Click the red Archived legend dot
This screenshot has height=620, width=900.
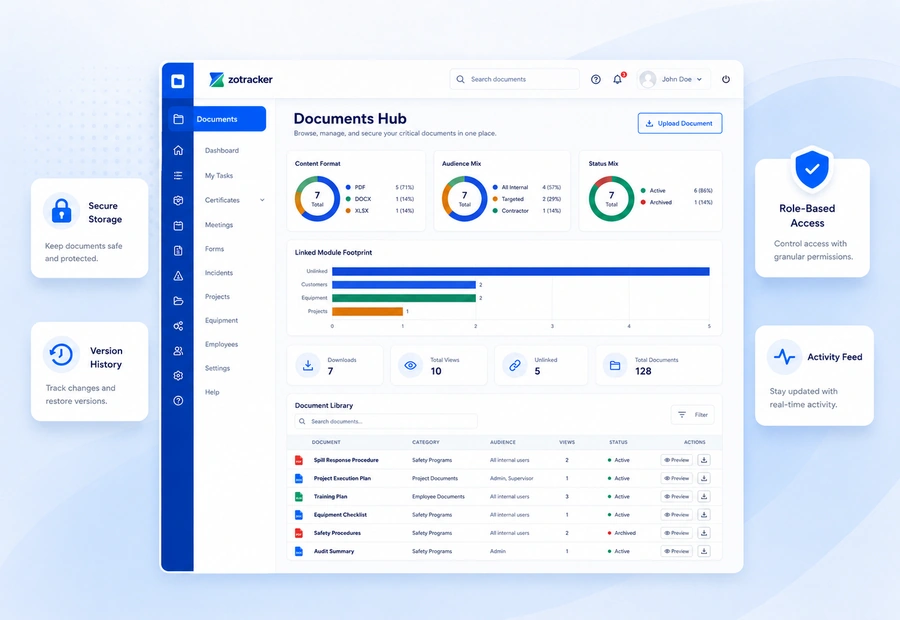pyautogui.click(x=643, y=202)
